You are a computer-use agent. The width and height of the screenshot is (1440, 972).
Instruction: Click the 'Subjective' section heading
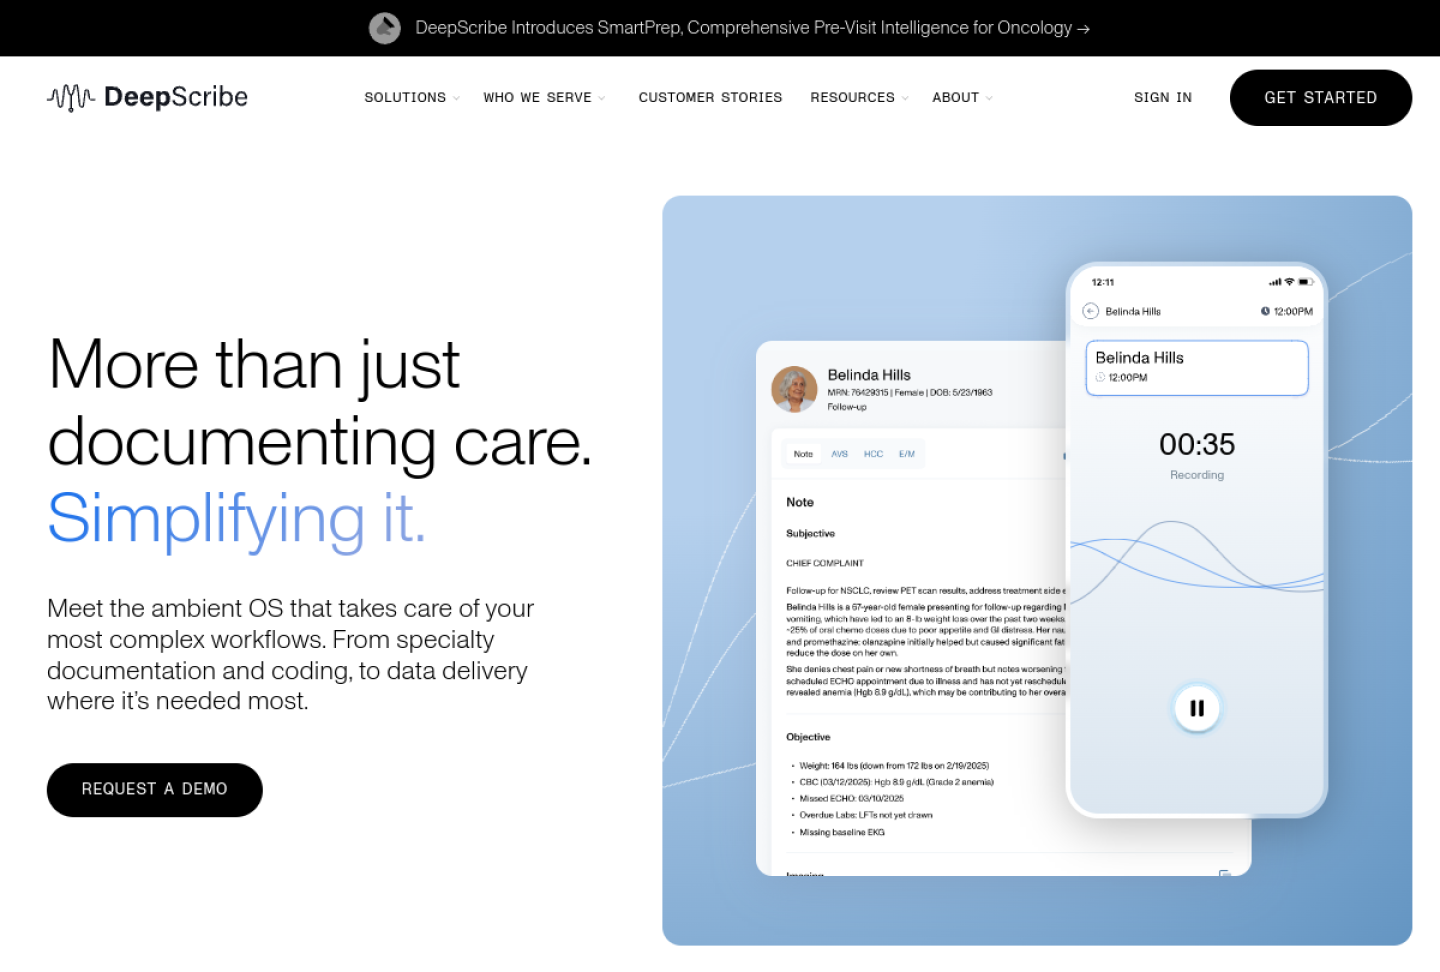[810, 534]
